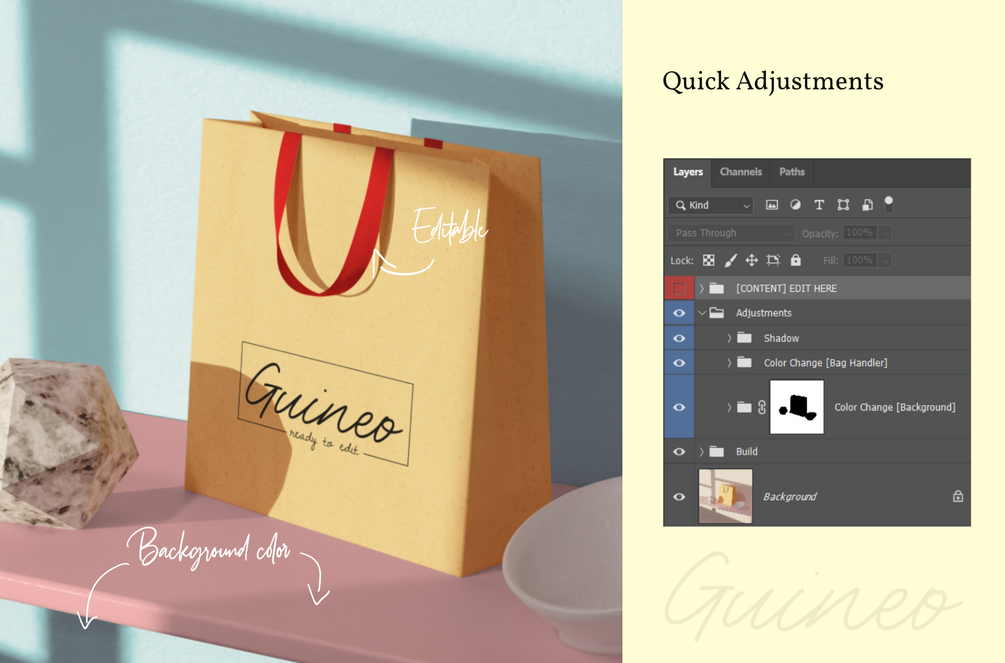Filter for type layers icon
1005x663 pixels.
click(x=819, y=205)
